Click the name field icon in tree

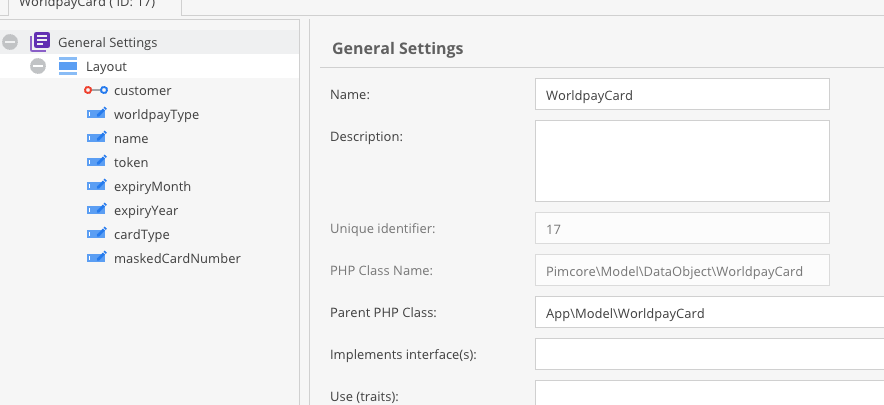(96, 138)
